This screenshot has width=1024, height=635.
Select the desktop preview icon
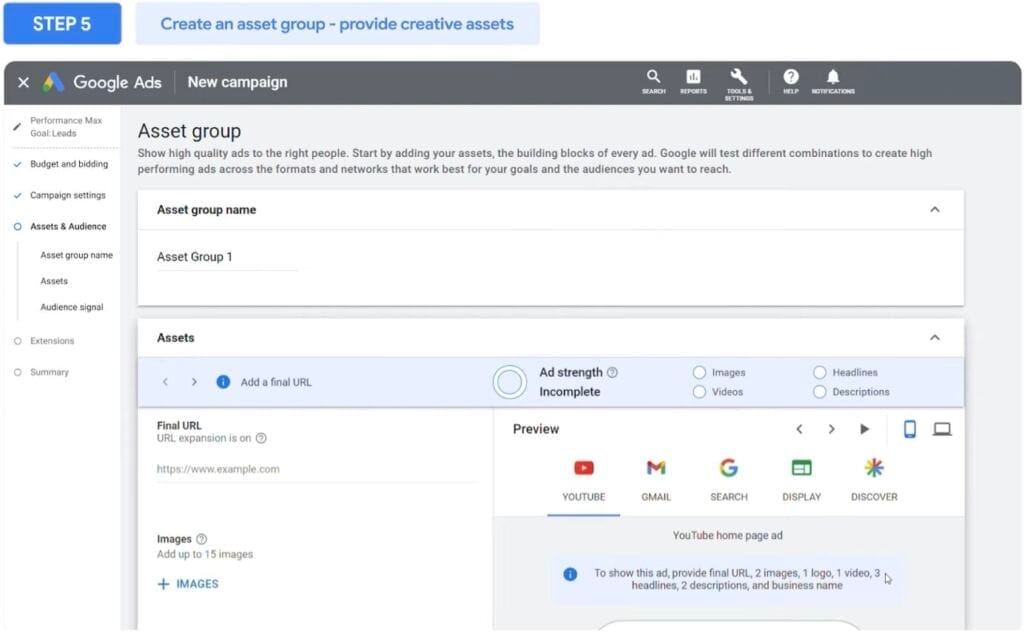click(941, 428)
